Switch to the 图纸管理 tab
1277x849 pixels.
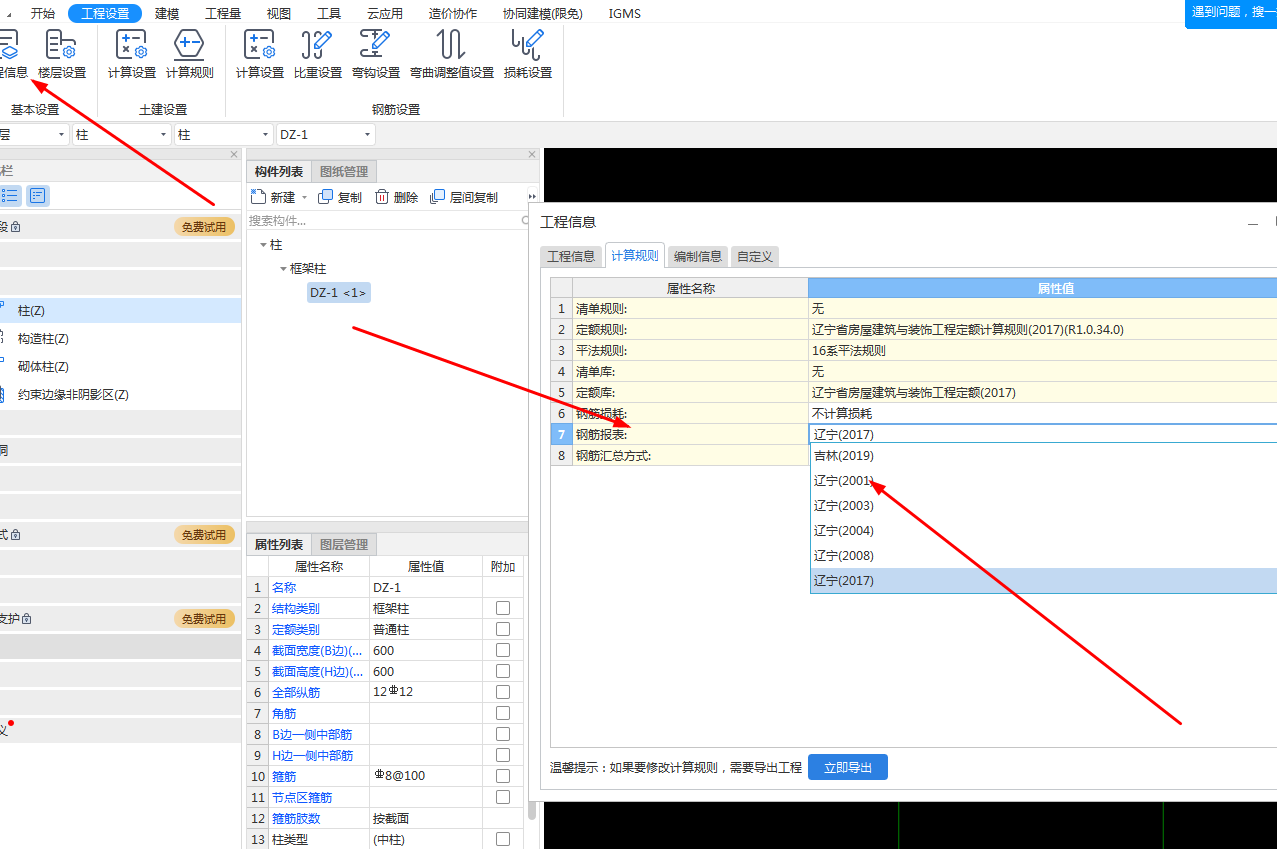(x=344, y=171)
